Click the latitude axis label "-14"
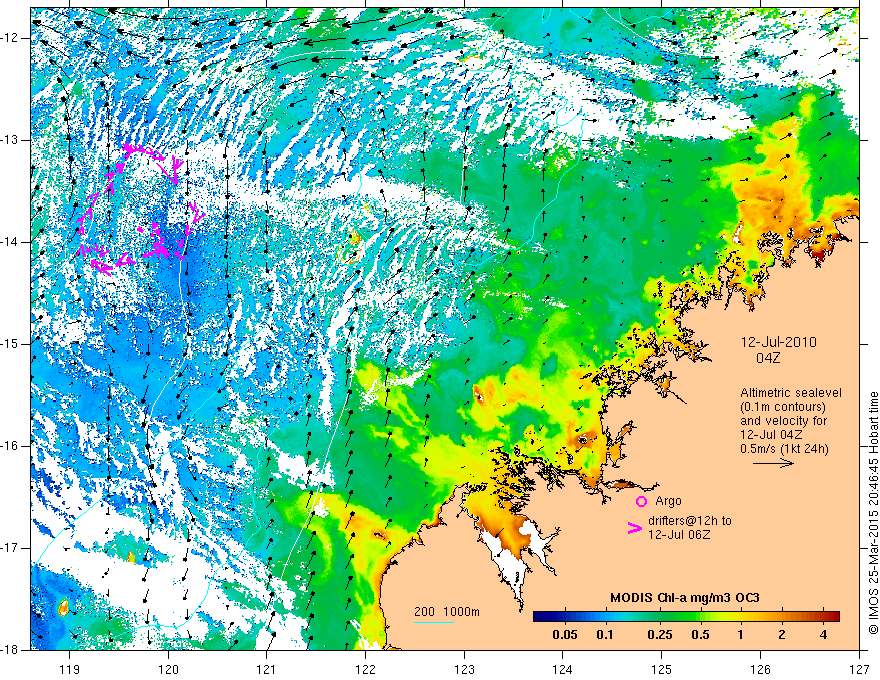880x680 pixels. [x=10, y=242]
